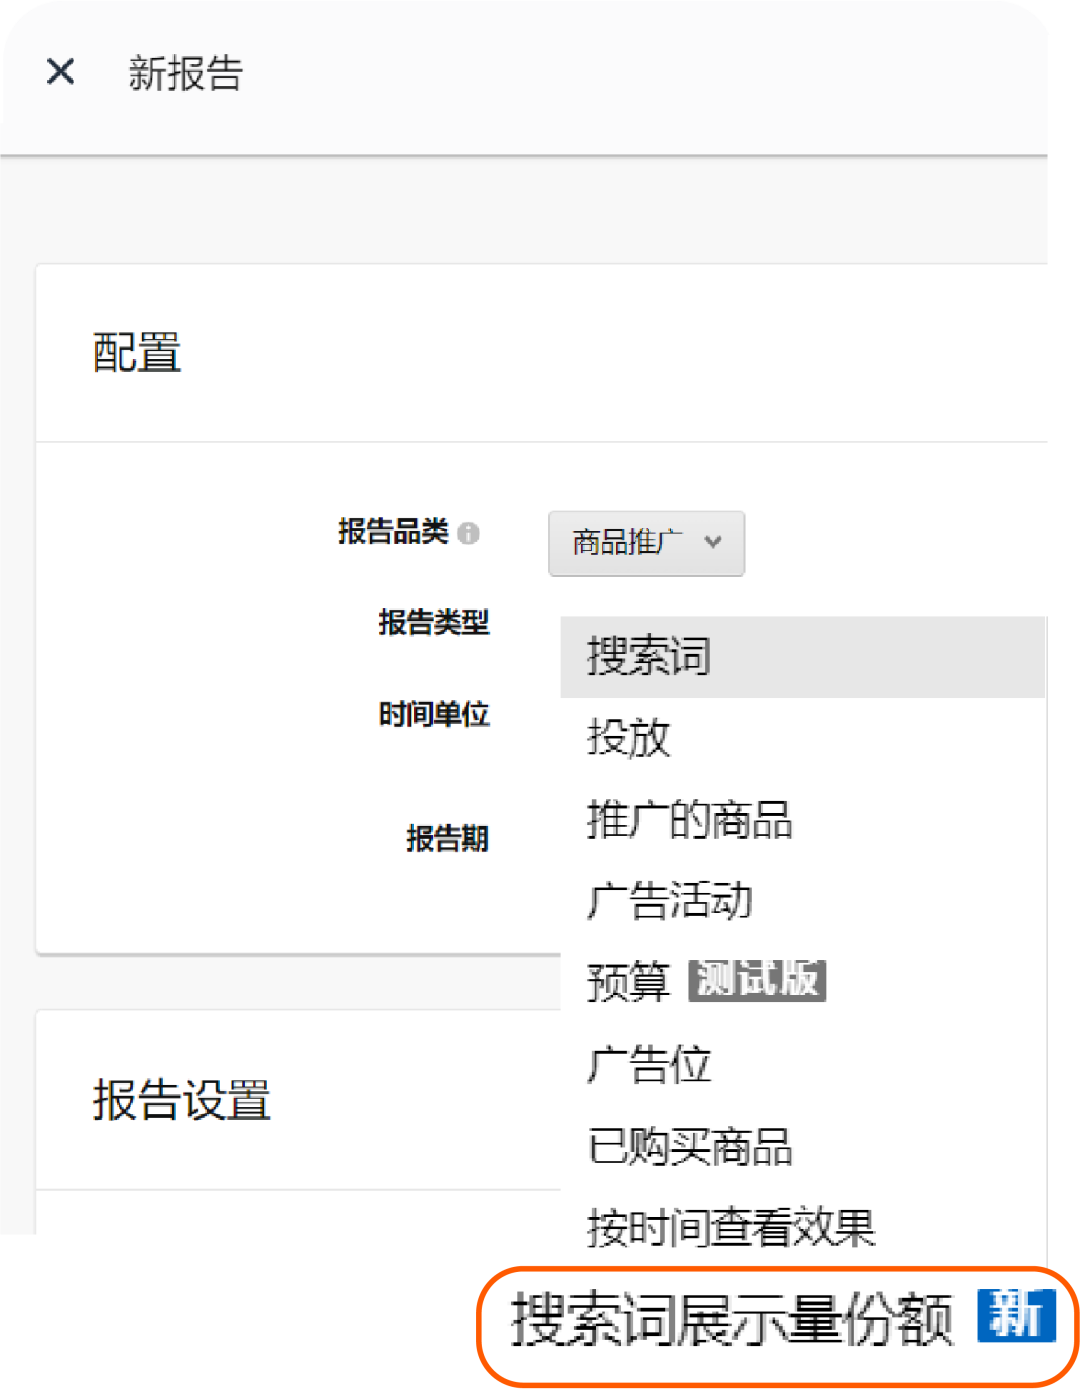Click the 测试版 badge next to 预算
1080x1394 pixels.
click(x=757, y=981)
